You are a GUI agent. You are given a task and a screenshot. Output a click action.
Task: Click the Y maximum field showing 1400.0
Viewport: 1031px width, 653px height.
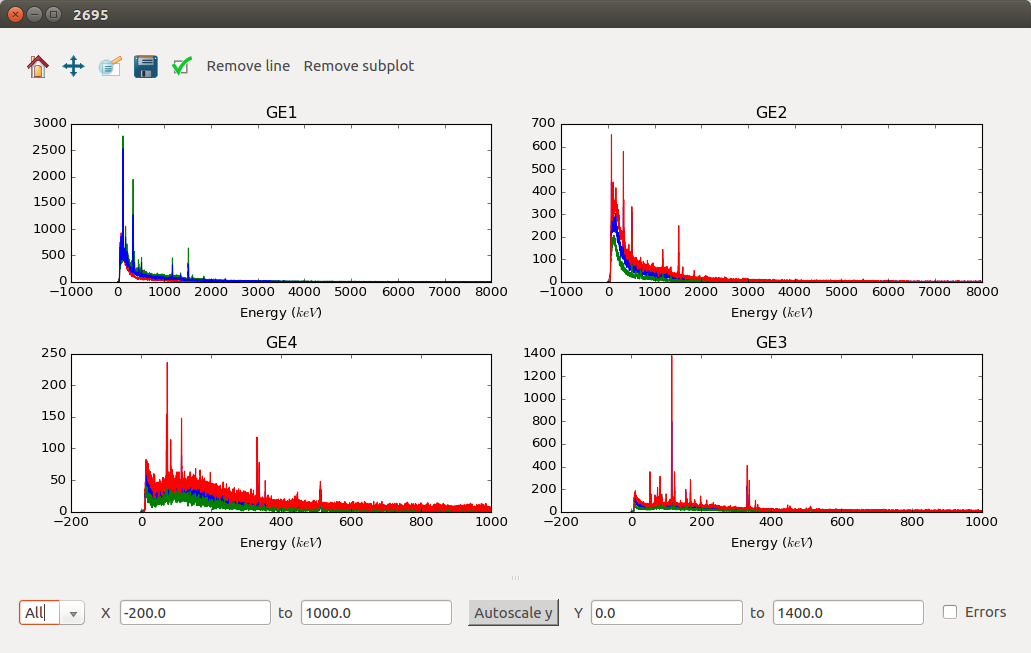[x=847, y=613]
